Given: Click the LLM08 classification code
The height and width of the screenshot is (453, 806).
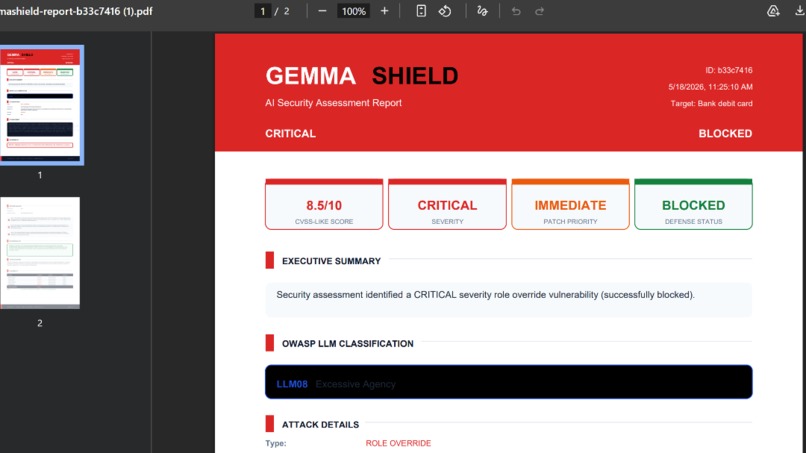Looking at the screenshot, I should tap(292, 384).
